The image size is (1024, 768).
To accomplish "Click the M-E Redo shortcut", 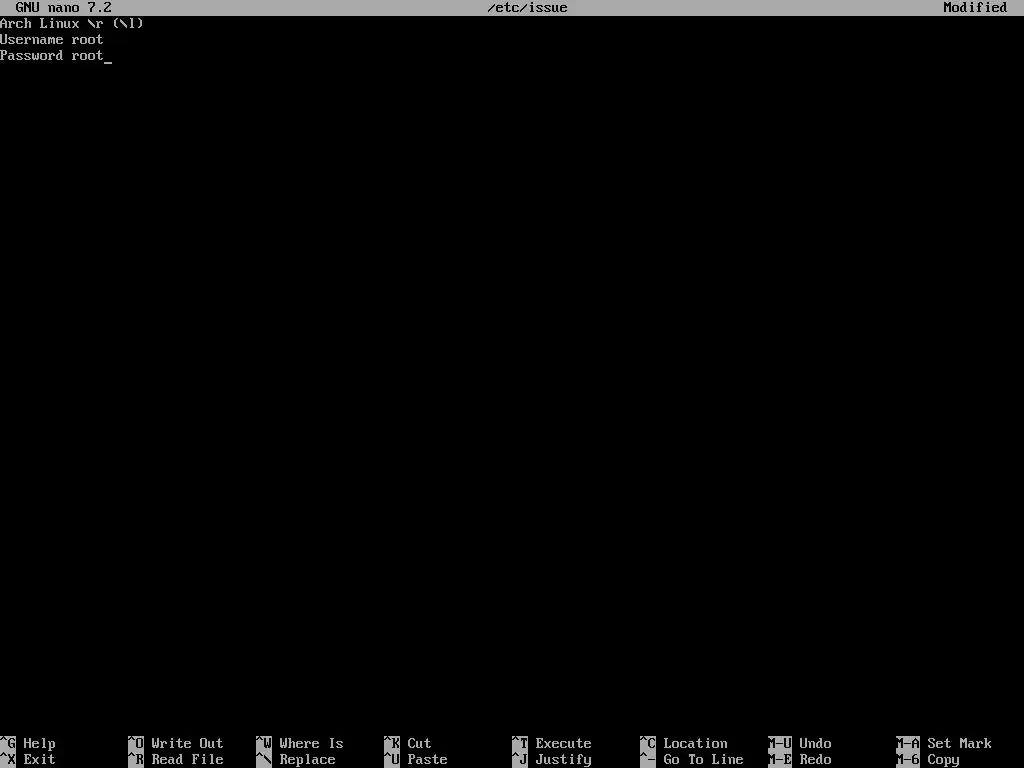I will (800, 760).
